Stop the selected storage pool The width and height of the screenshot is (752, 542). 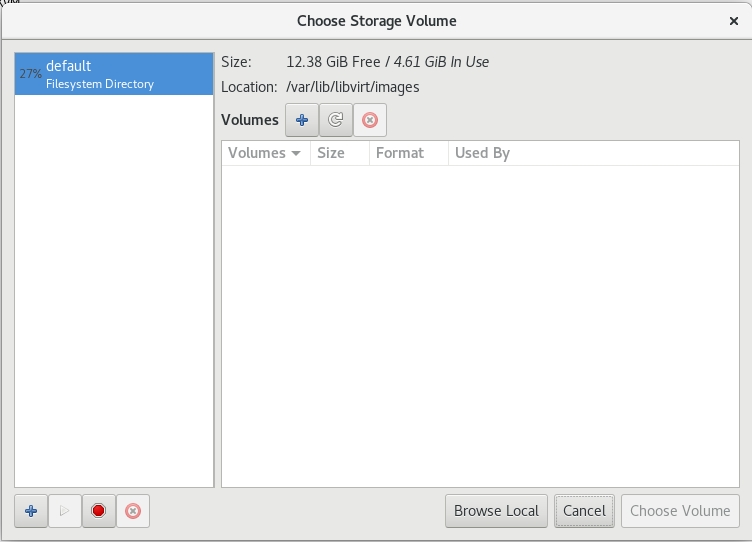[x=98, y=511]
